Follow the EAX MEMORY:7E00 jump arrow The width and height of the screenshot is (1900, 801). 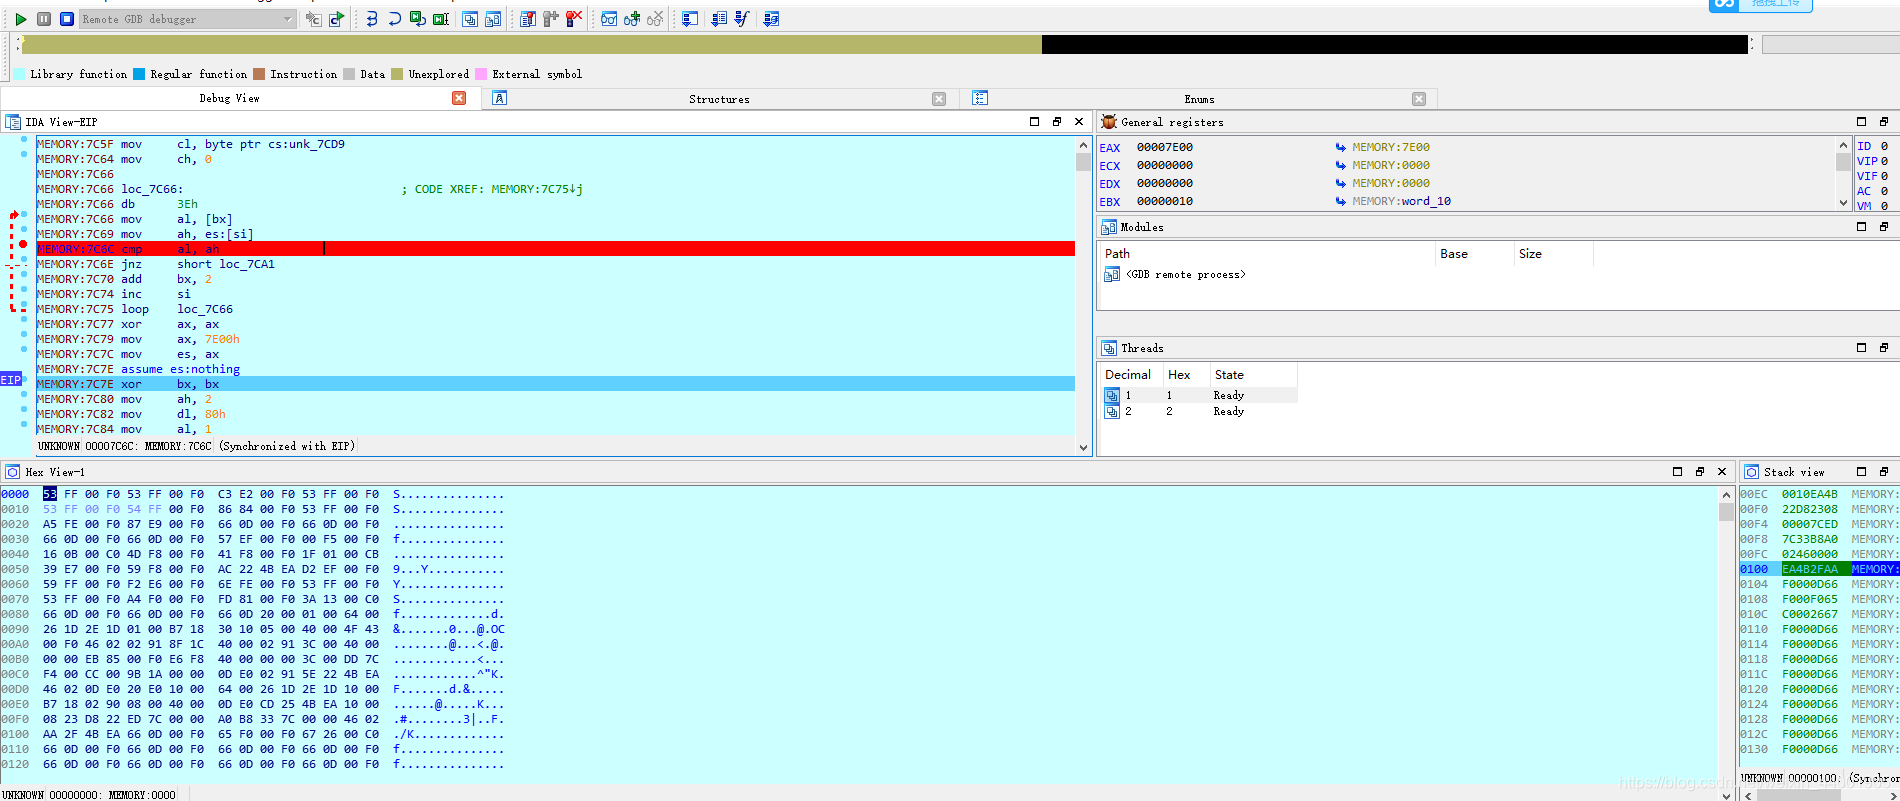point(1340,147)
